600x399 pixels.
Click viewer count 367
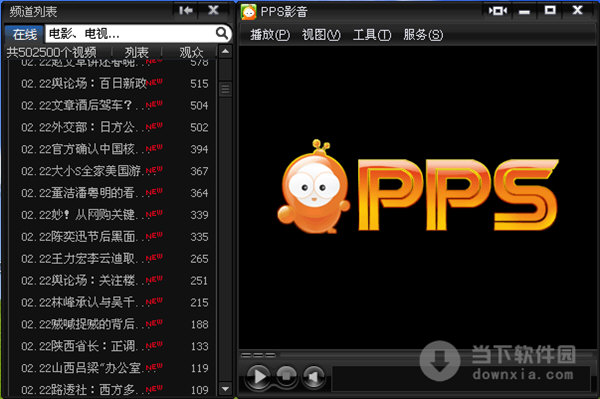pos(199,171)
